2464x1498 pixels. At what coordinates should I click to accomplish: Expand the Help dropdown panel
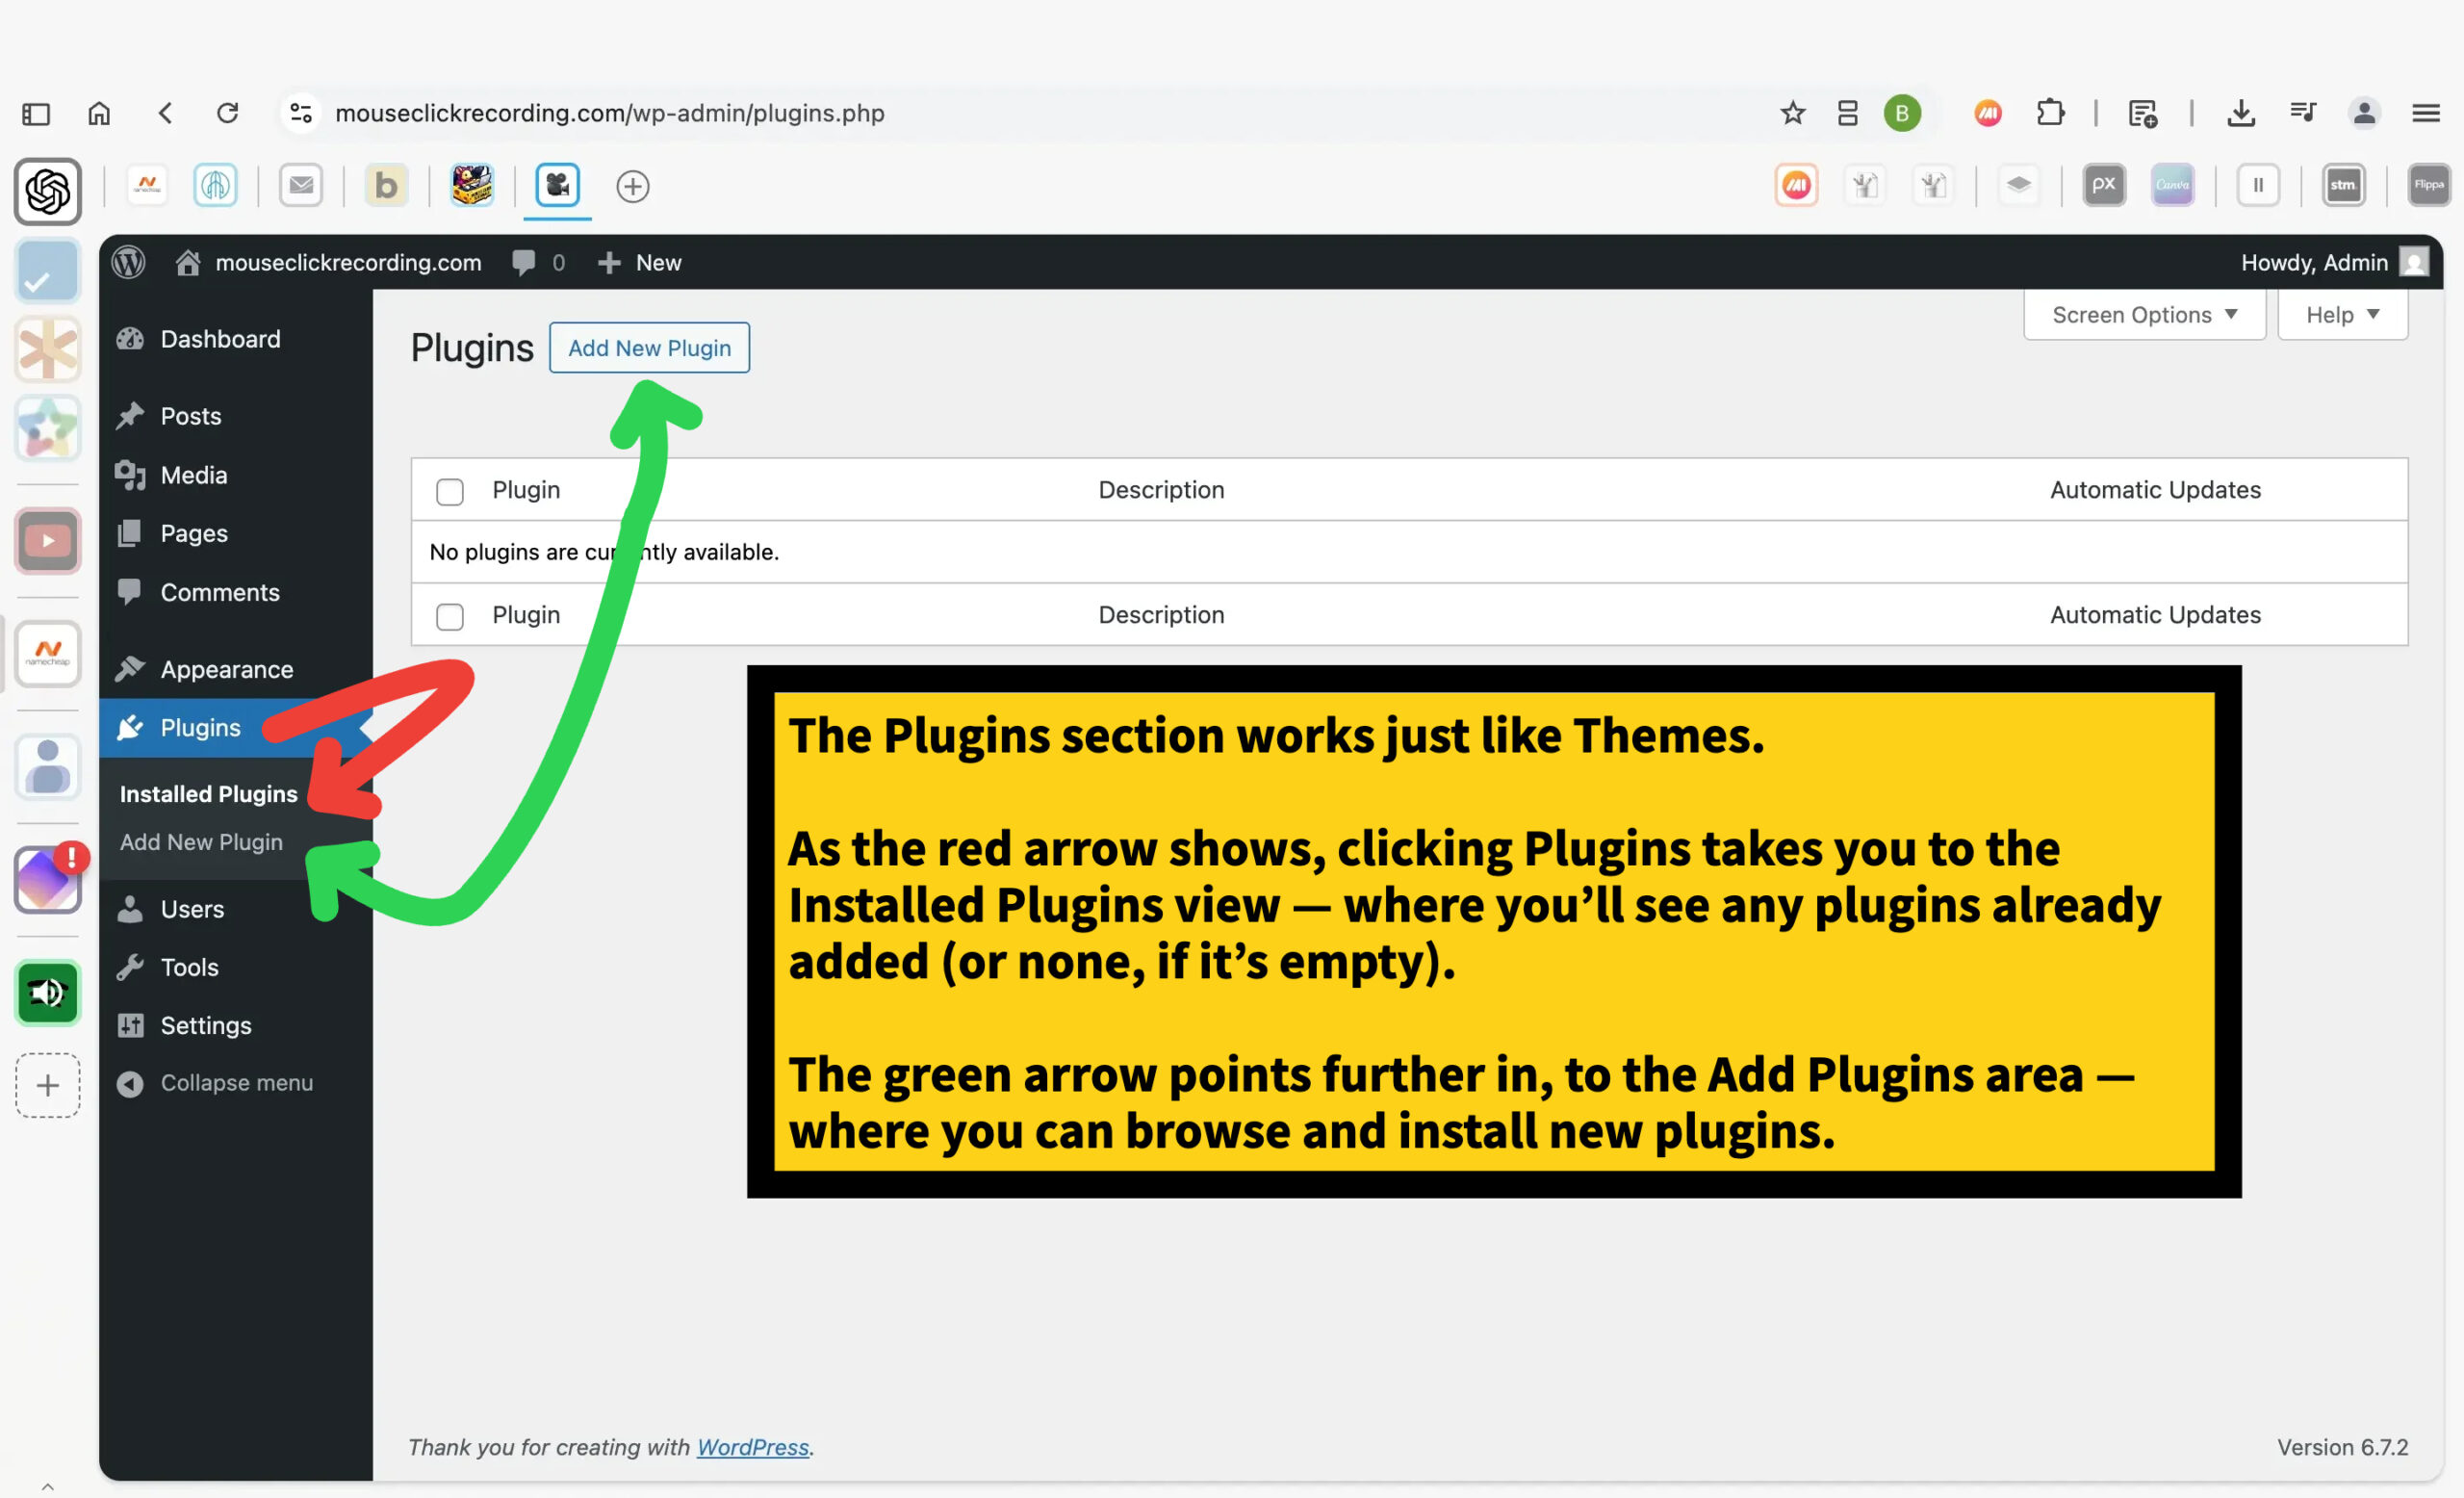click(2341, 315)
